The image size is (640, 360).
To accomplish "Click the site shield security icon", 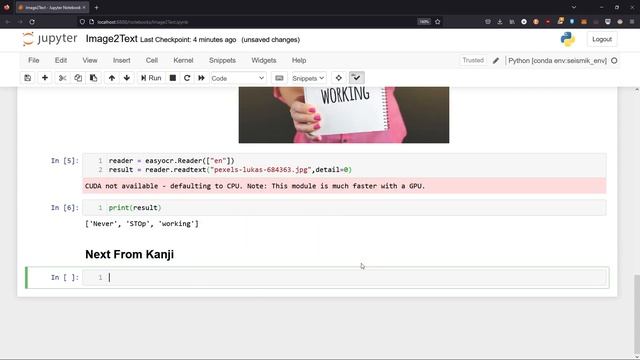I will pyautogui.click(x=82, y=22).
